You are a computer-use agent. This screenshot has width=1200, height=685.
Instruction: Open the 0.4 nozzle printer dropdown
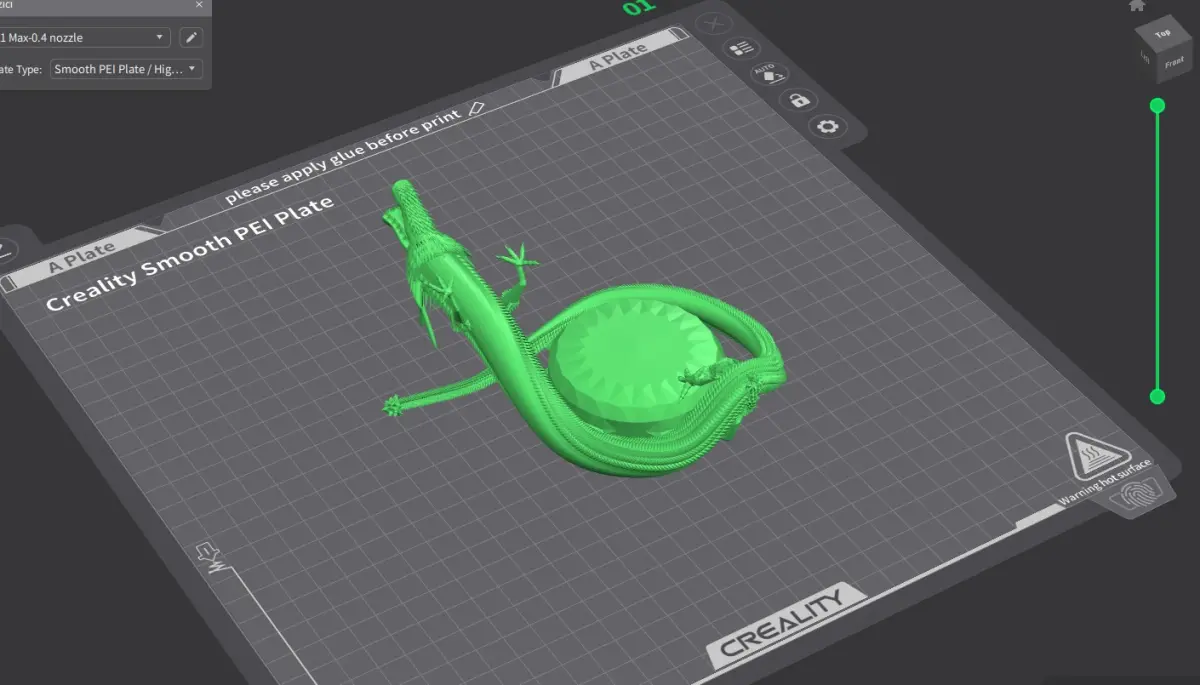coord(85,38)
